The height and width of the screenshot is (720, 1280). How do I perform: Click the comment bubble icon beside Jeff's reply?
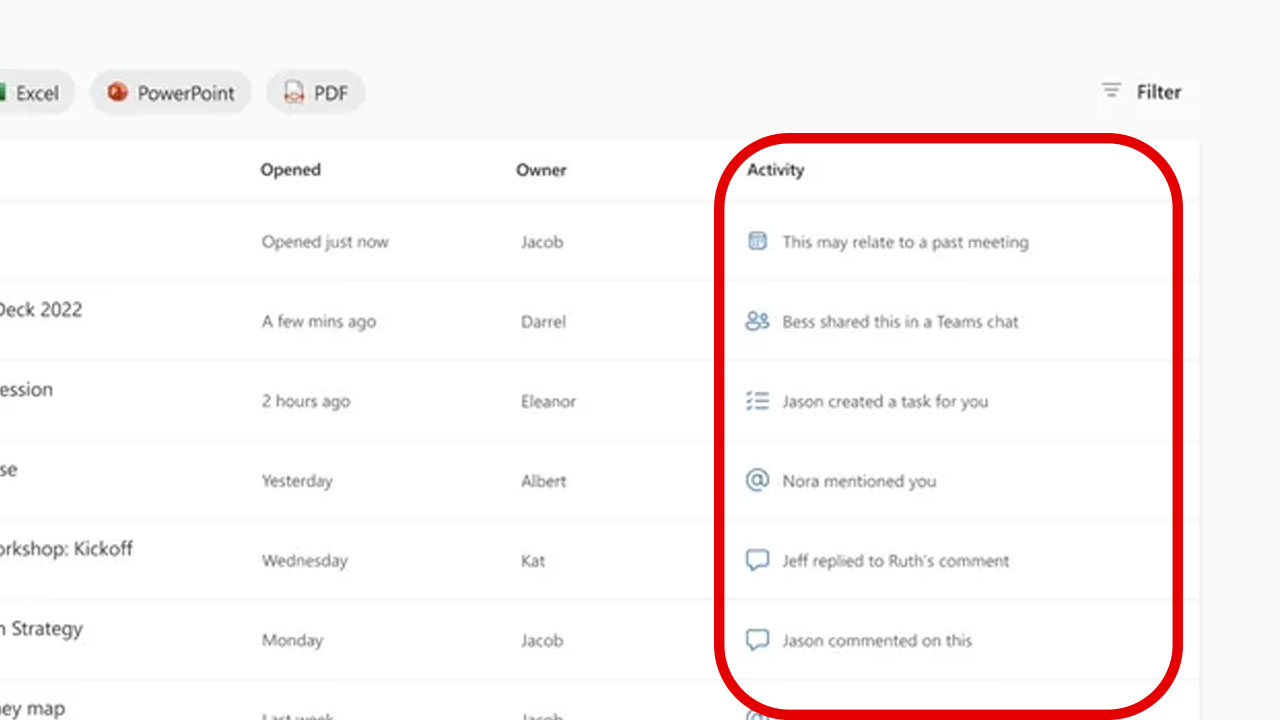coord(758,560)
